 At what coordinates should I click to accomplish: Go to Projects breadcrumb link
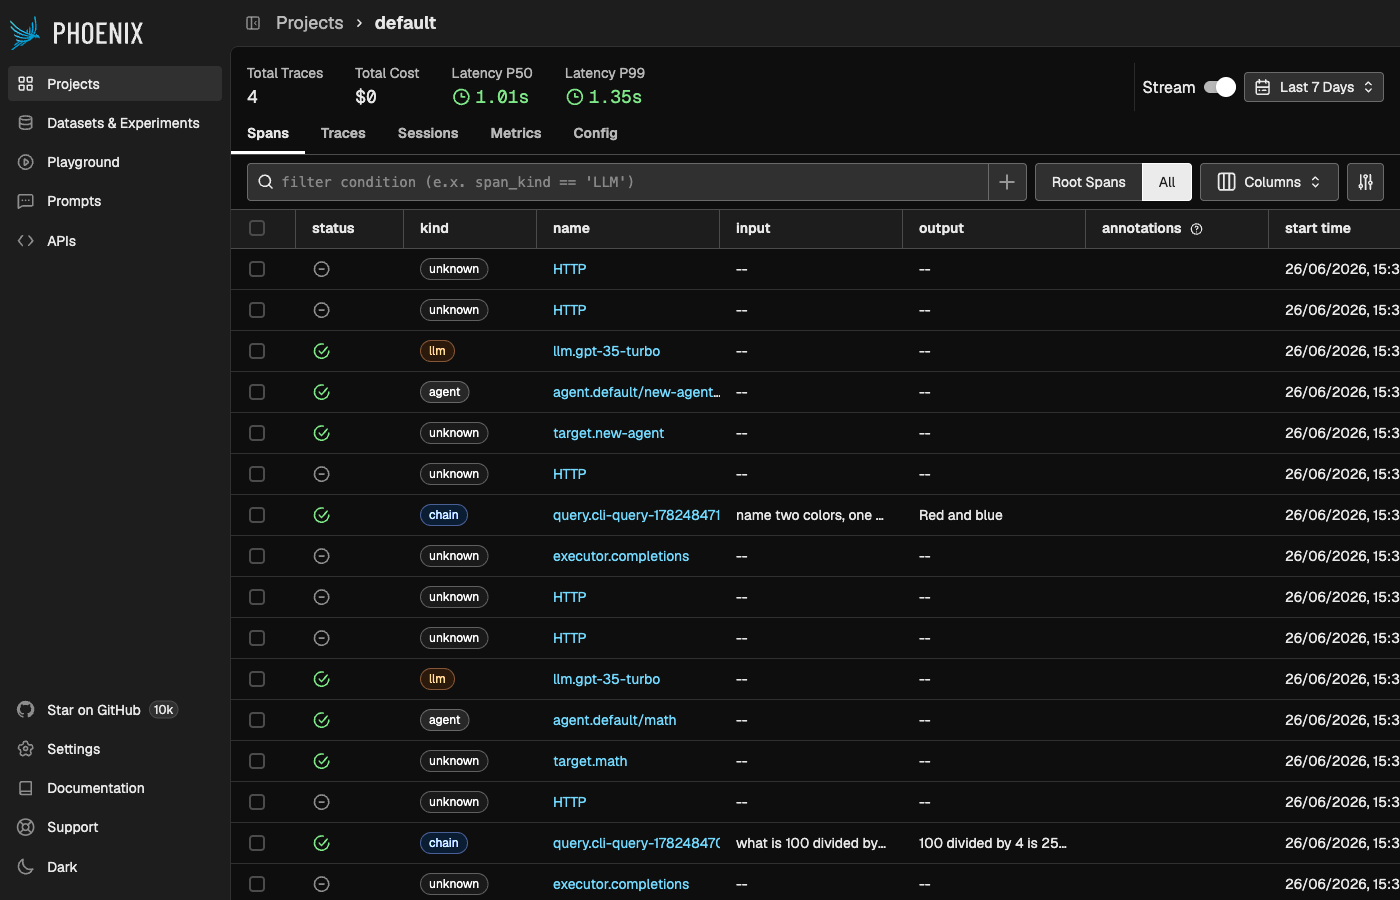coord(309,23)
